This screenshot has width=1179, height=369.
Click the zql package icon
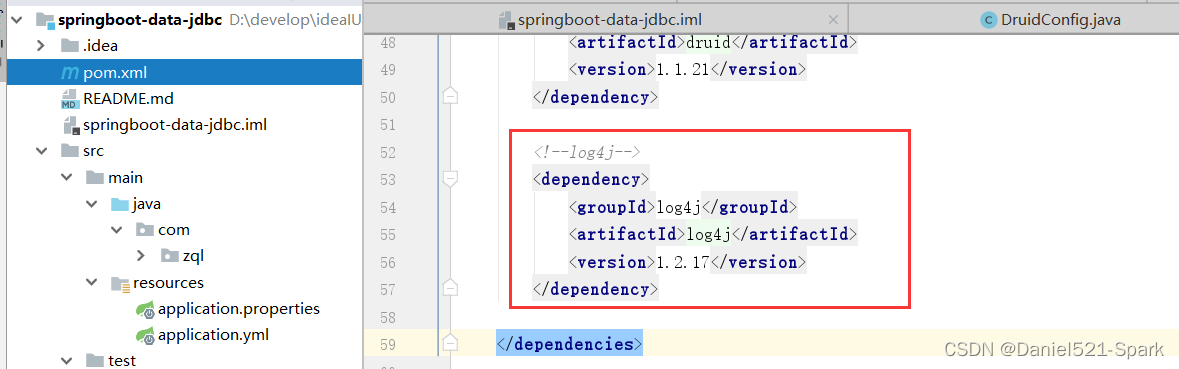pos(170,256)
